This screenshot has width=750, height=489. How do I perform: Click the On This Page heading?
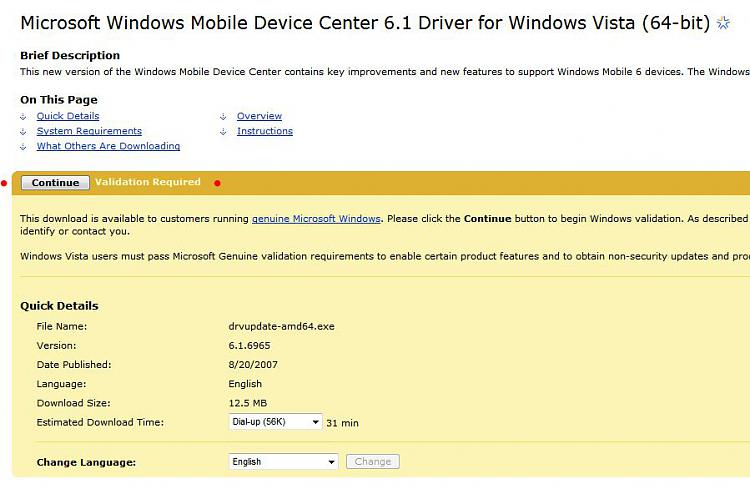[x=59, y=100]
